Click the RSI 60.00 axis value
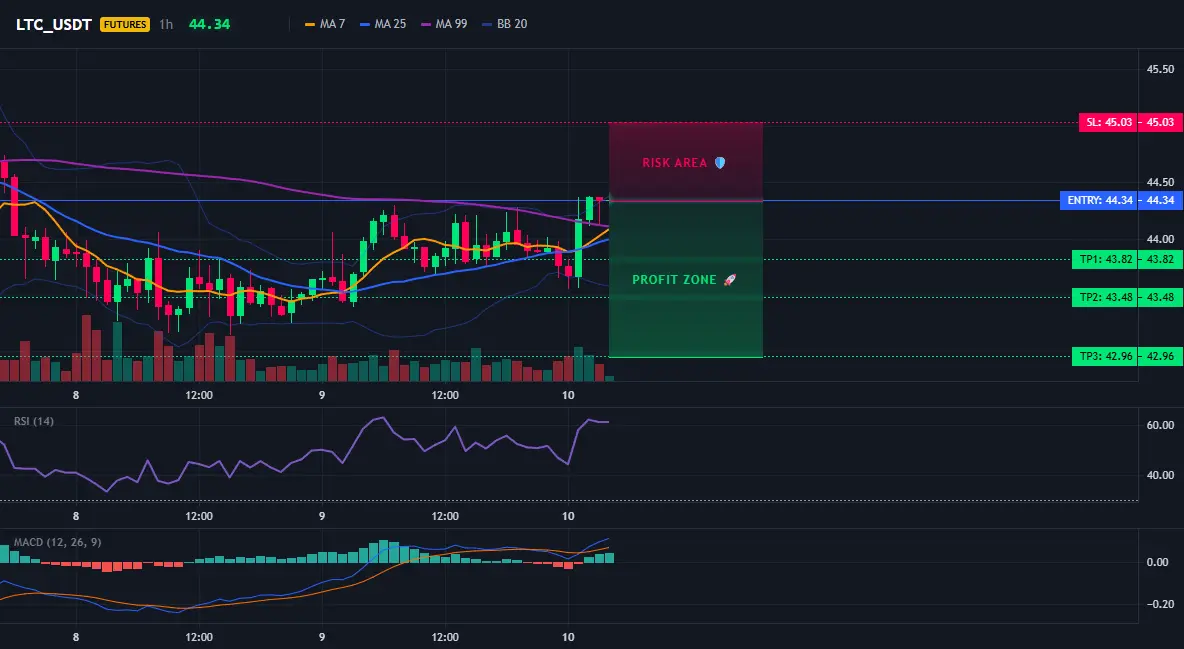1184x649 pixels. [1160, 425]
